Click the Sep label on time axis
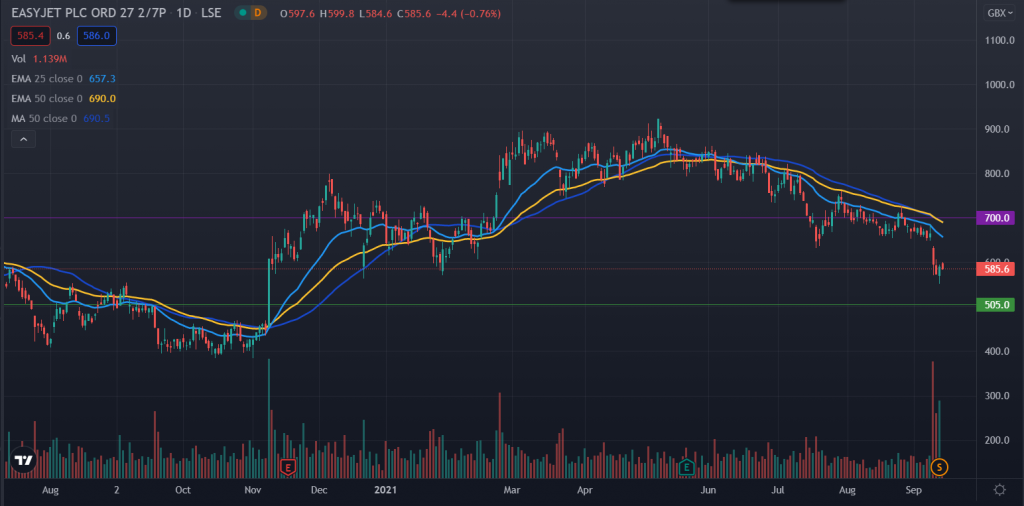 tap(914, 489)
